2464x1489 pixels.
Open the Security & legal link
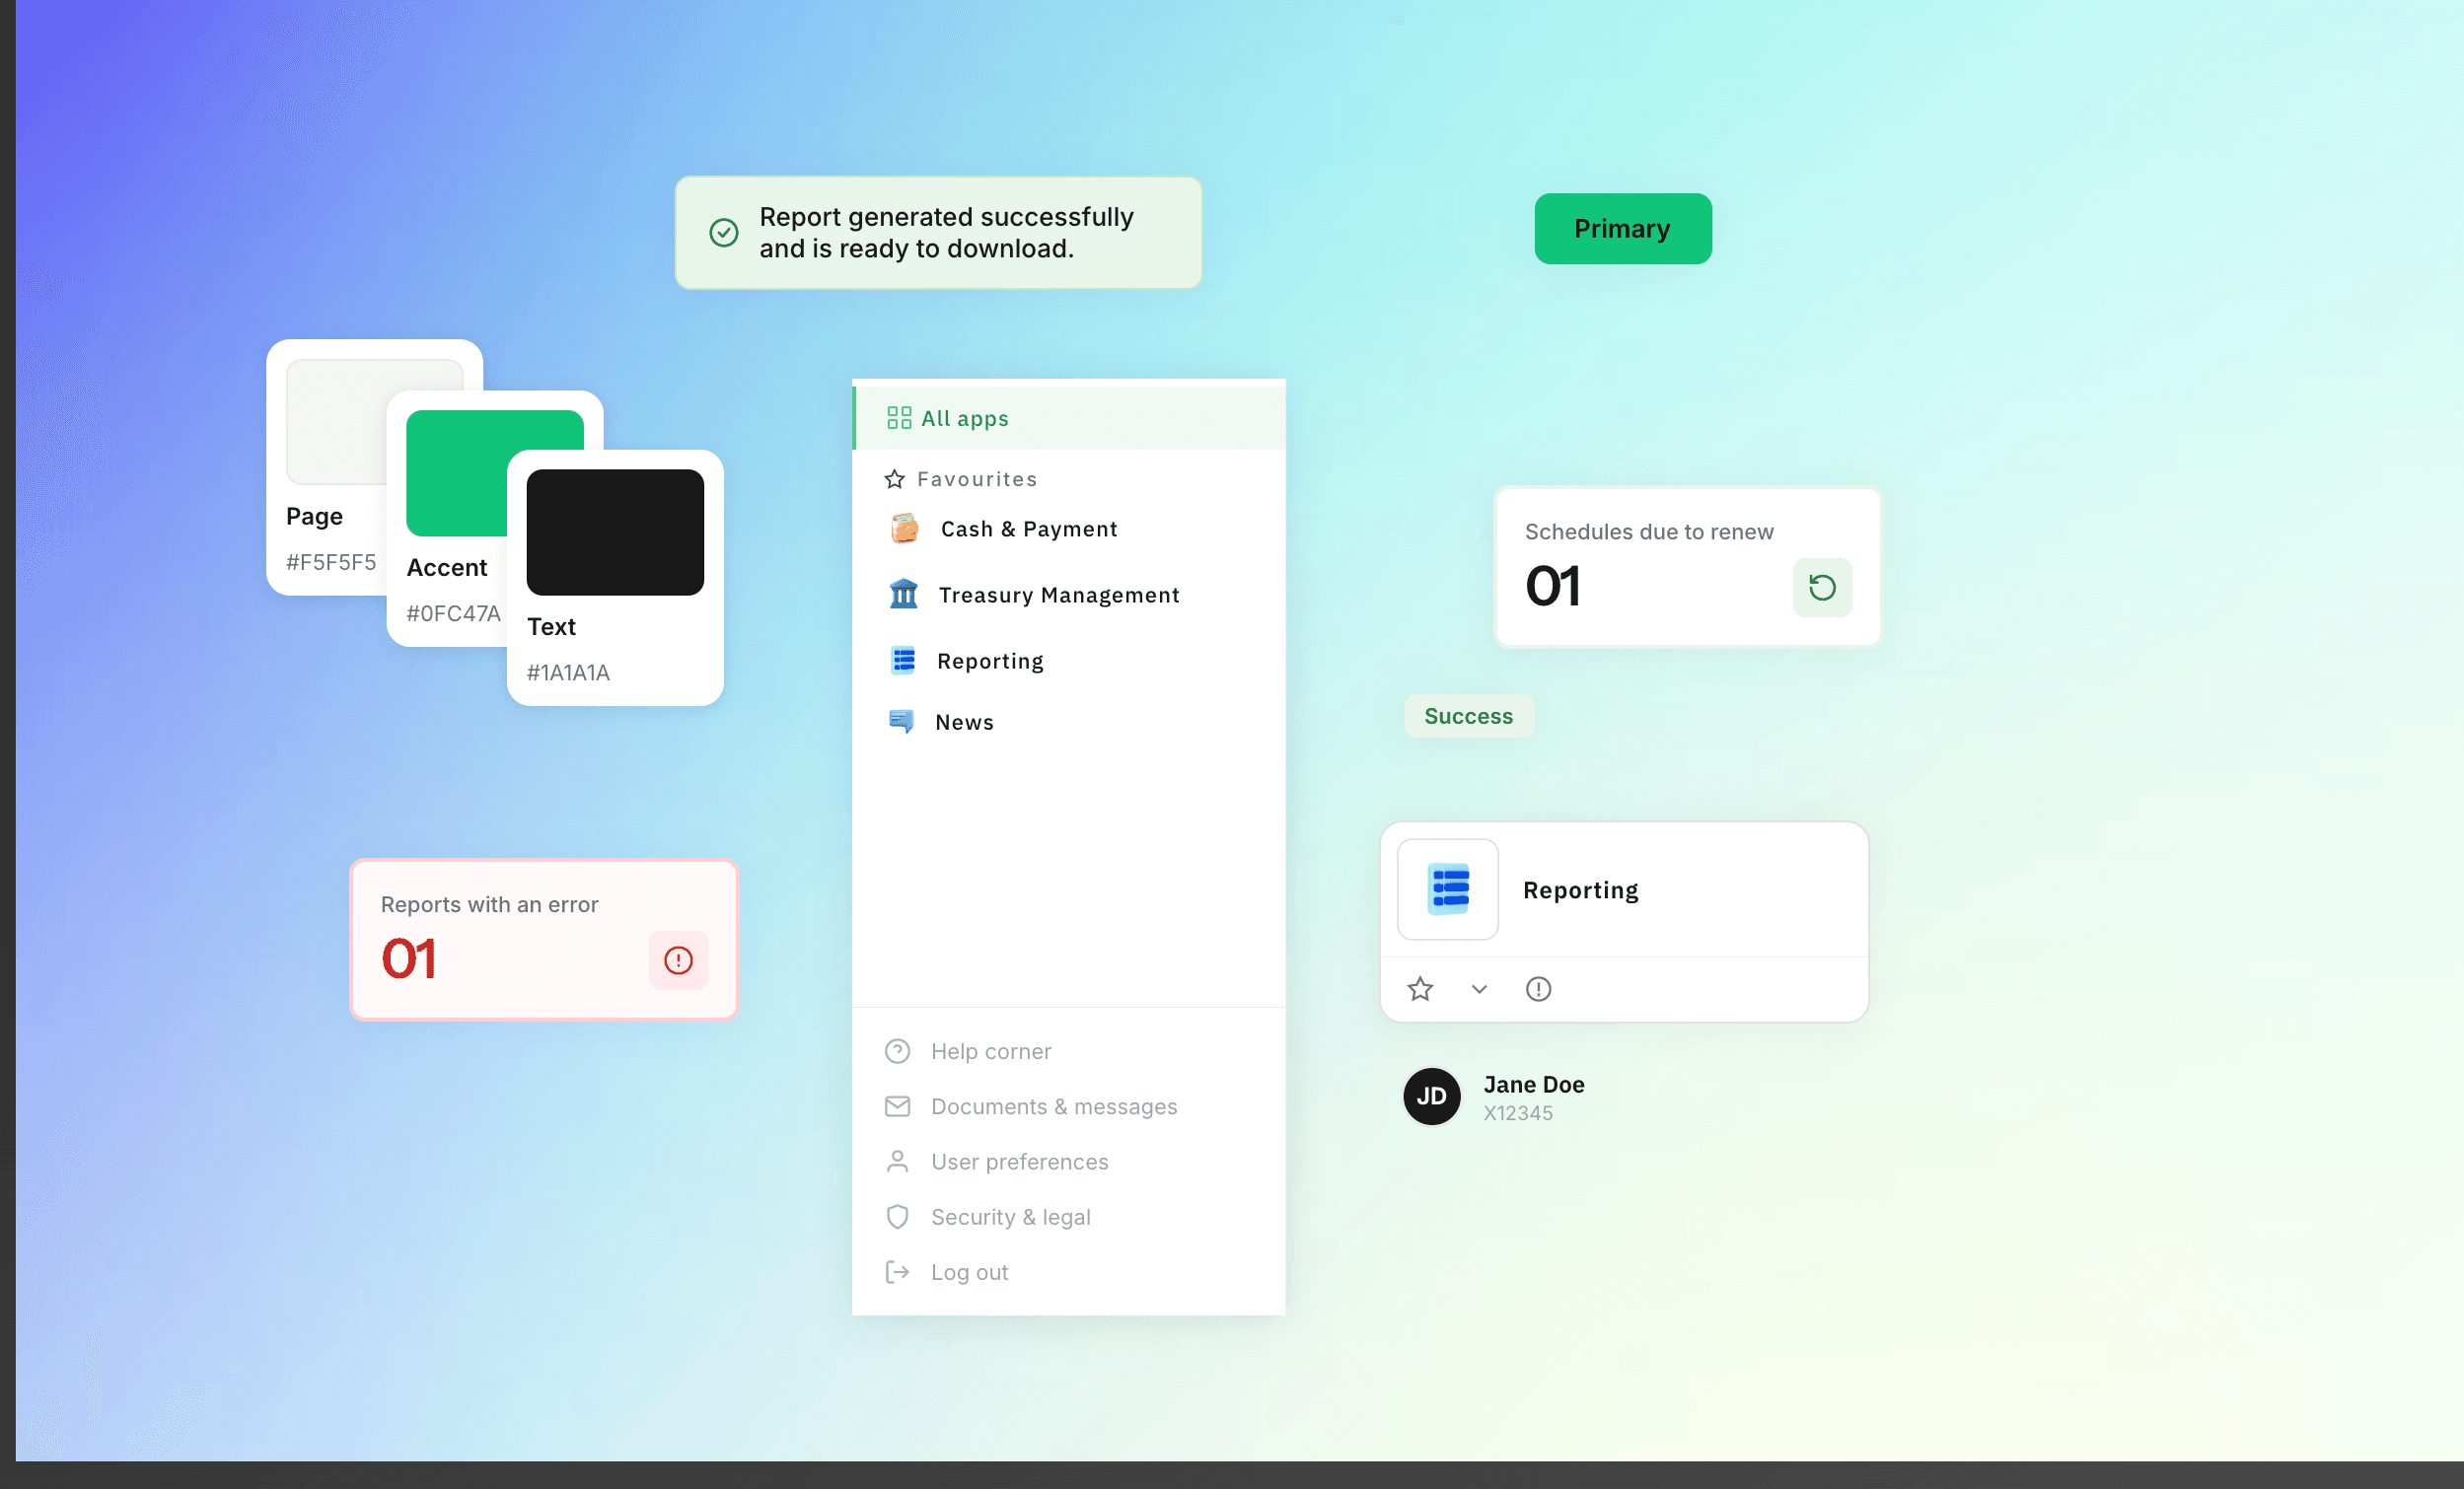pos(1010,1216)
